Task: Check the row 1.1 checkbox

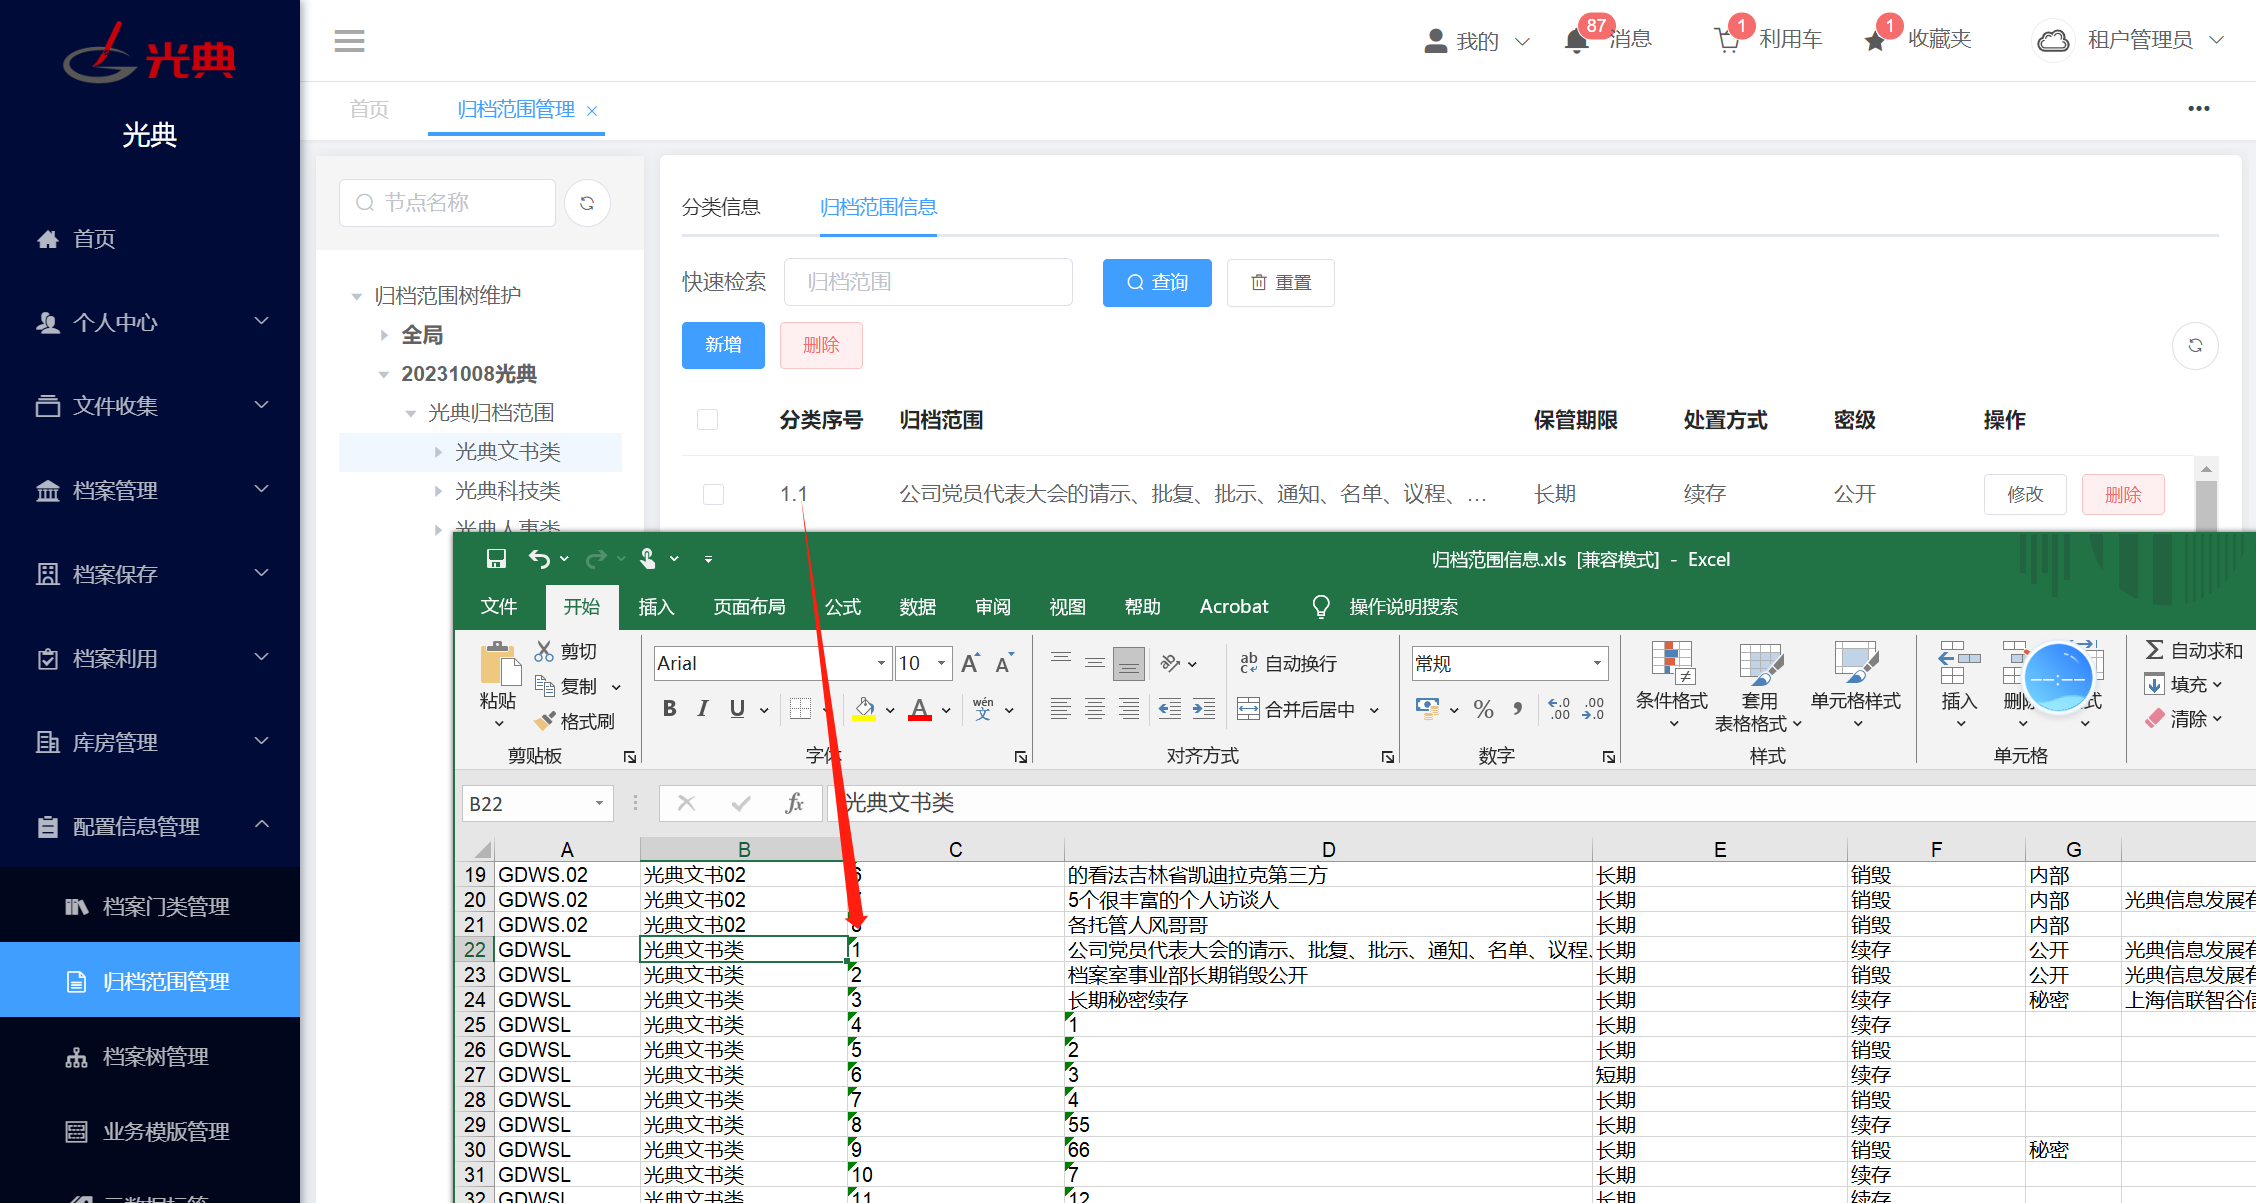Action: [x=713, y=494]
